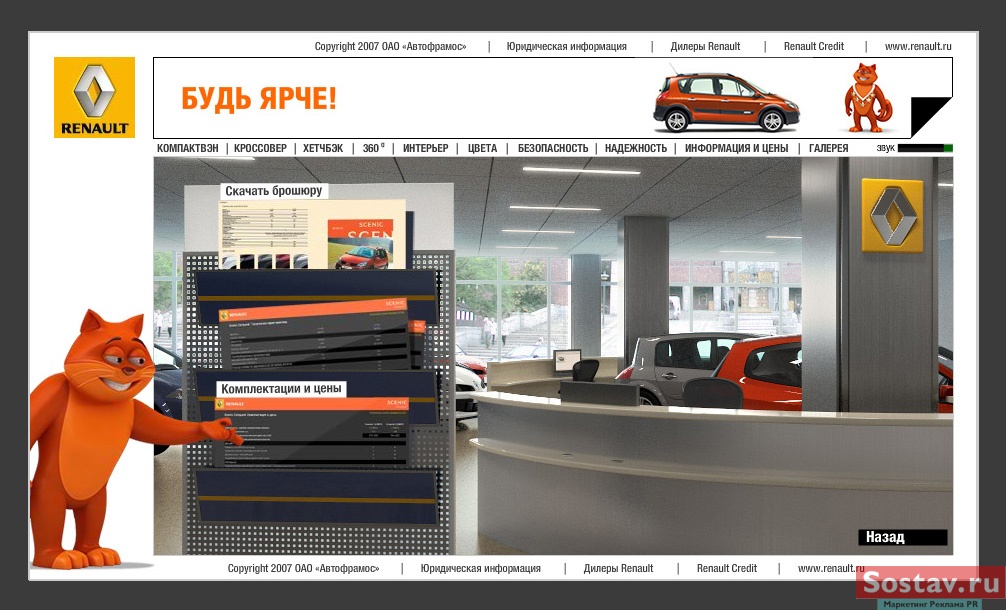Go to the ЦВЕТА section
The image size is (1006, 610).
tap(482, 148)
